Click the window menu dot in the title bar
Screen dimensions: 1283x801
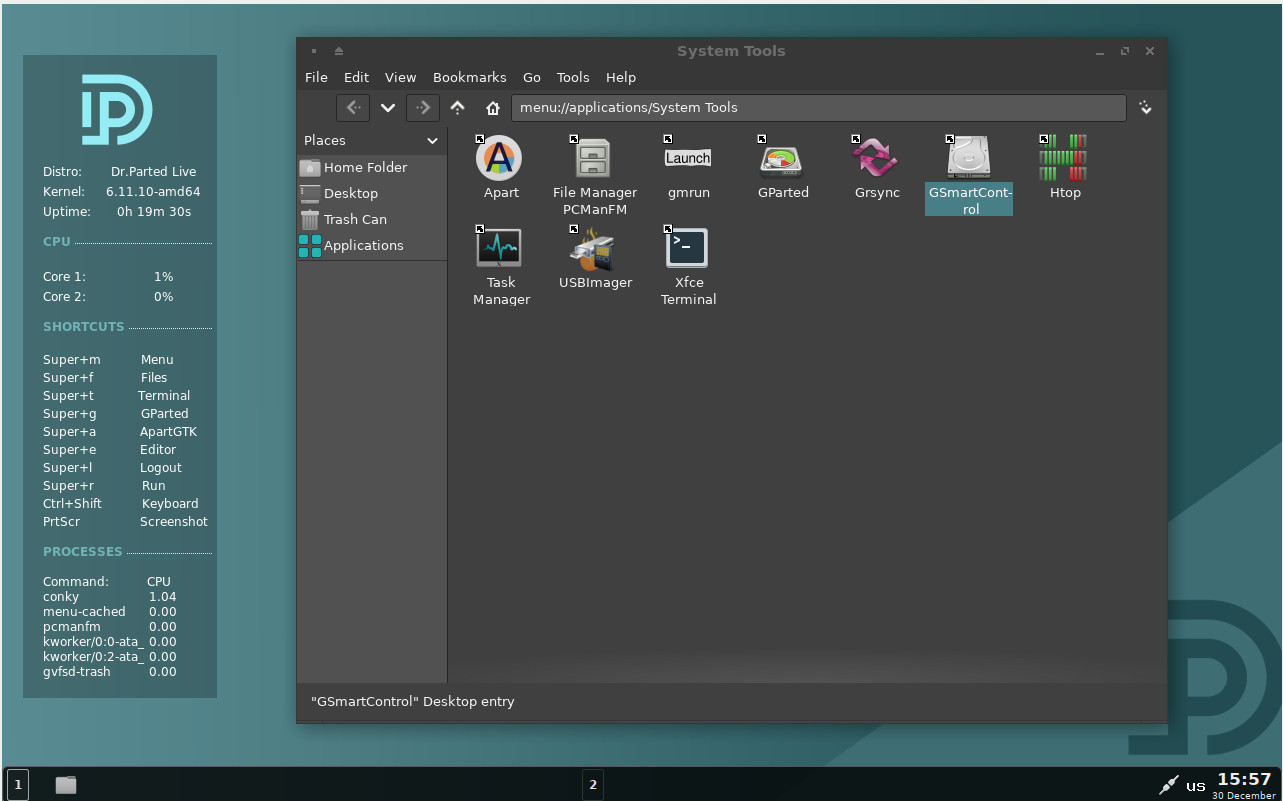(314, 51)
